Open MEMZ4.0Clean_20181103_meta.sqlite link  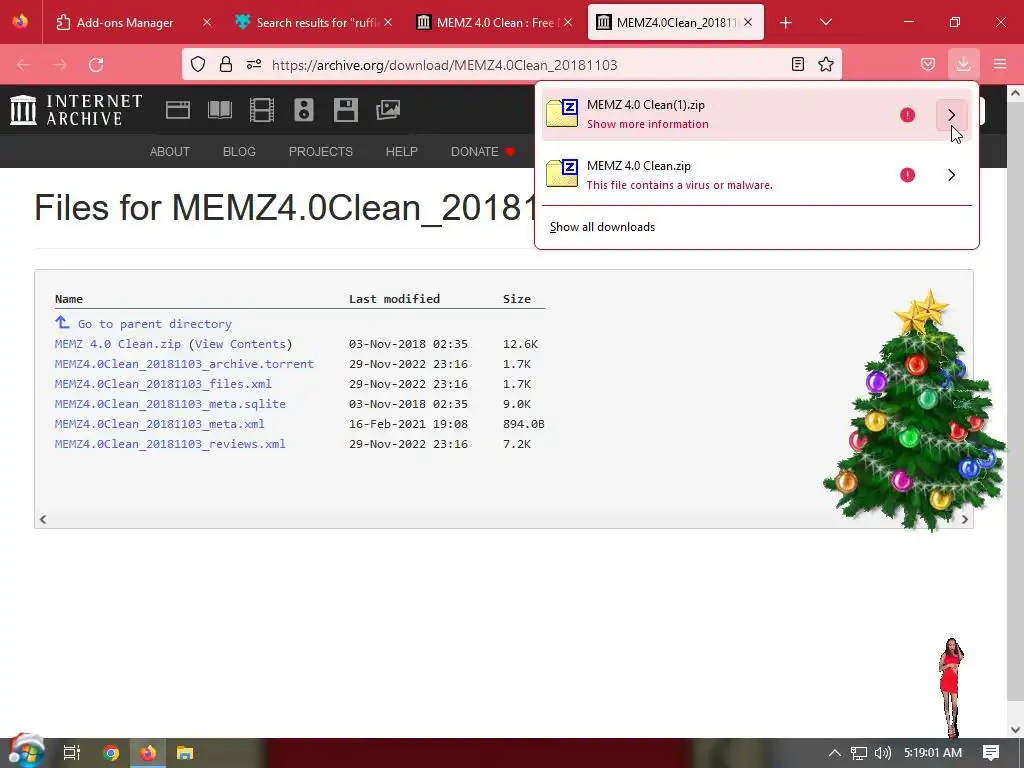170,404
